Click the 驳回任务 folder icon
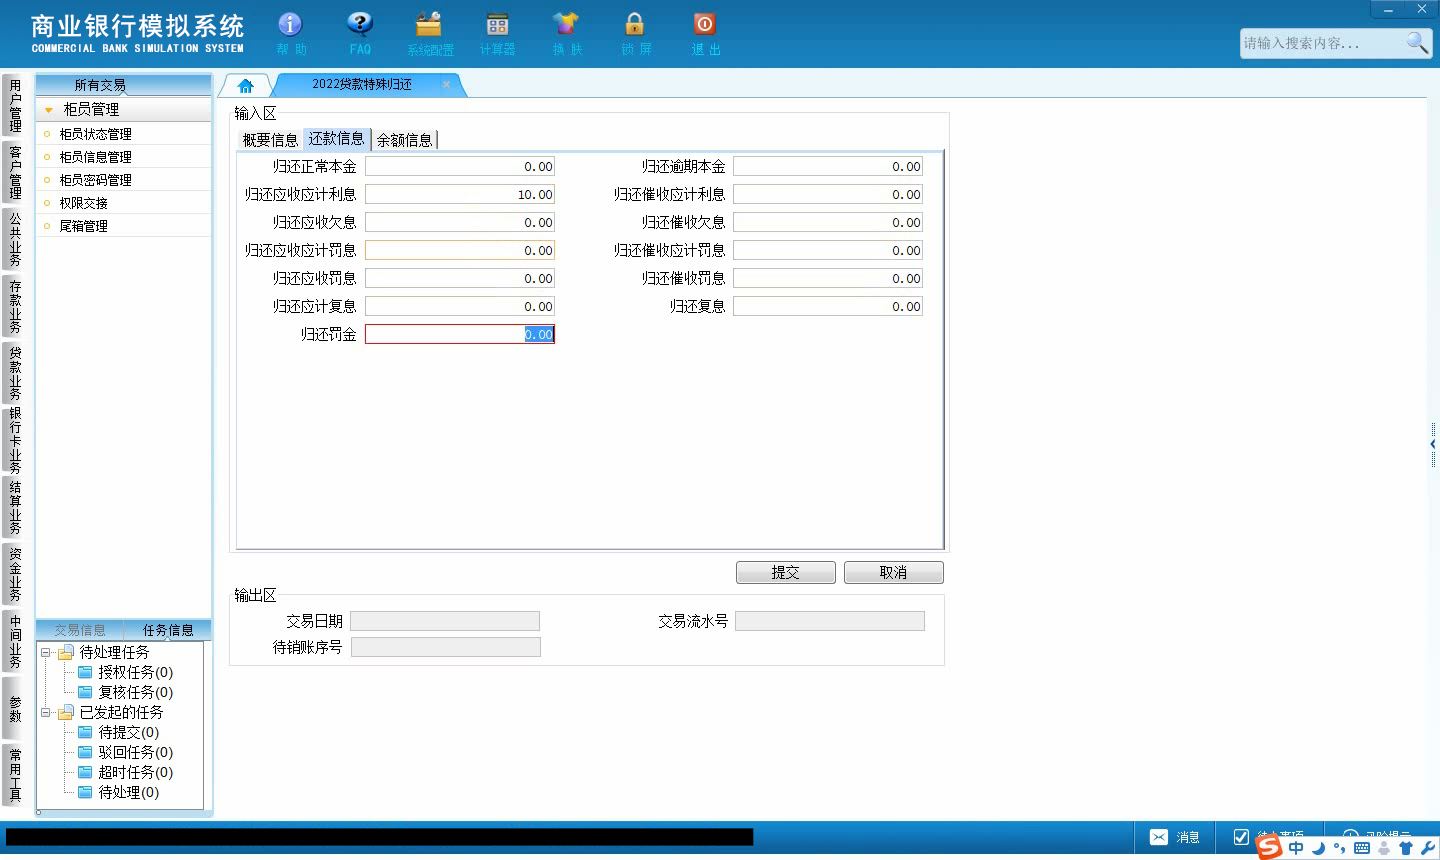The width and height of the screenshot is (1440, 860). 85,752
